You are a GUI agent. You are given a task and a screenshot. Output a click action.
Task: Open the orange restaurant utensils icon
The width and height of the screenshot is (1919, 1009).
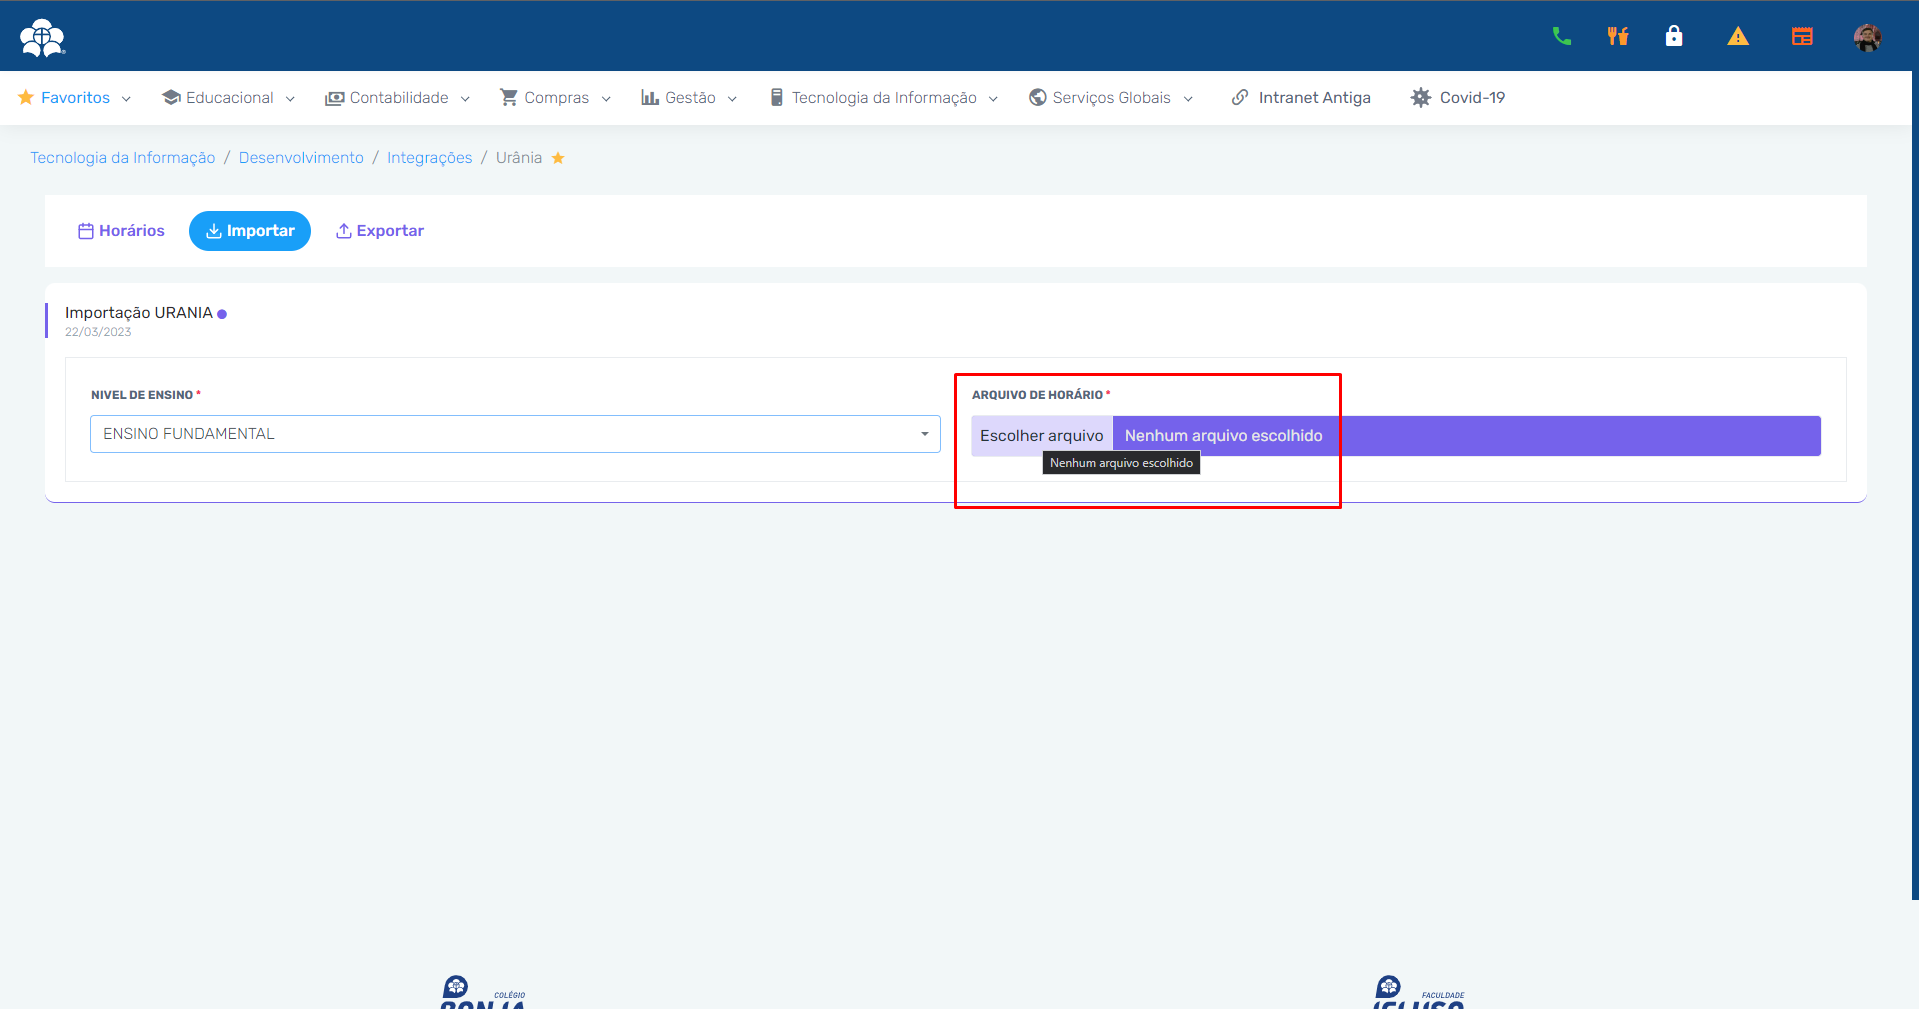point(1617,37)
